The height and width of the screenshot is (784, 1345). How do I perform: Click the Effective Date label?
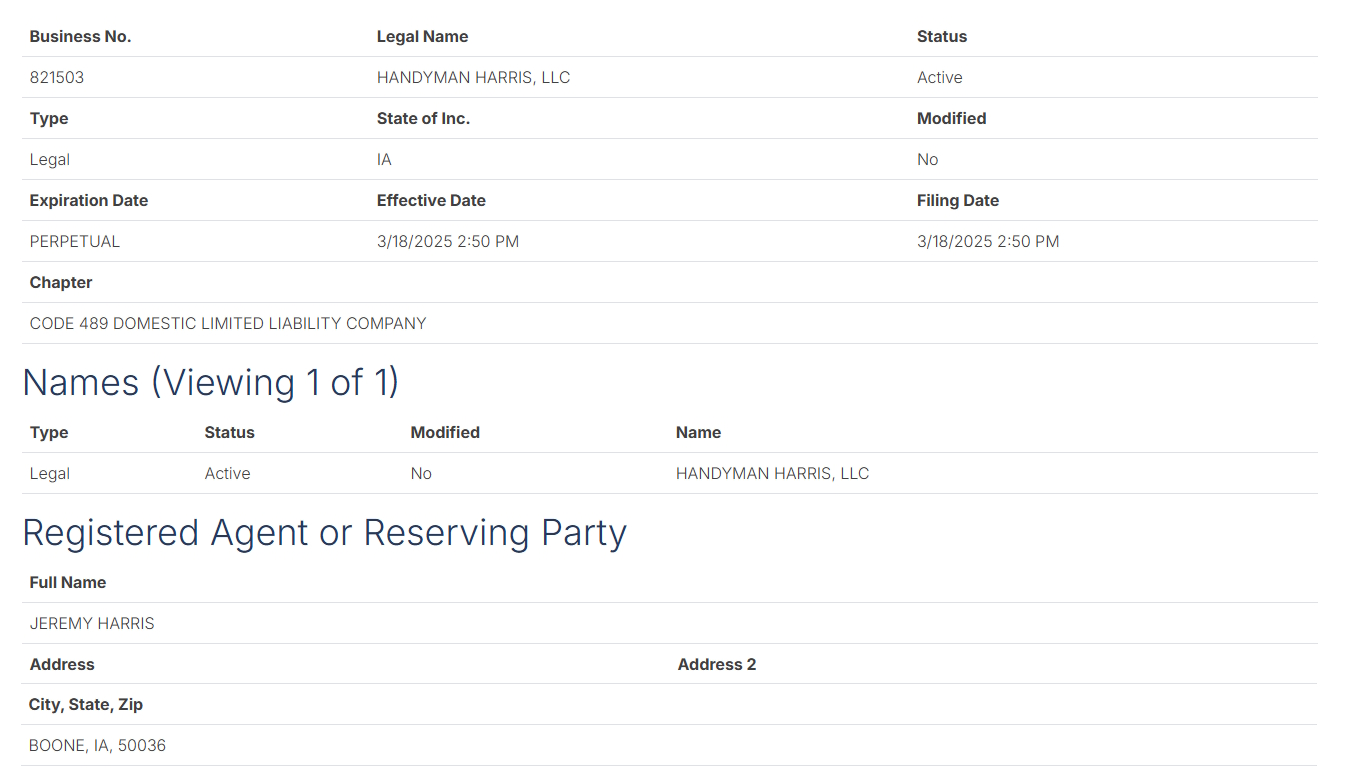click(431, 200)
